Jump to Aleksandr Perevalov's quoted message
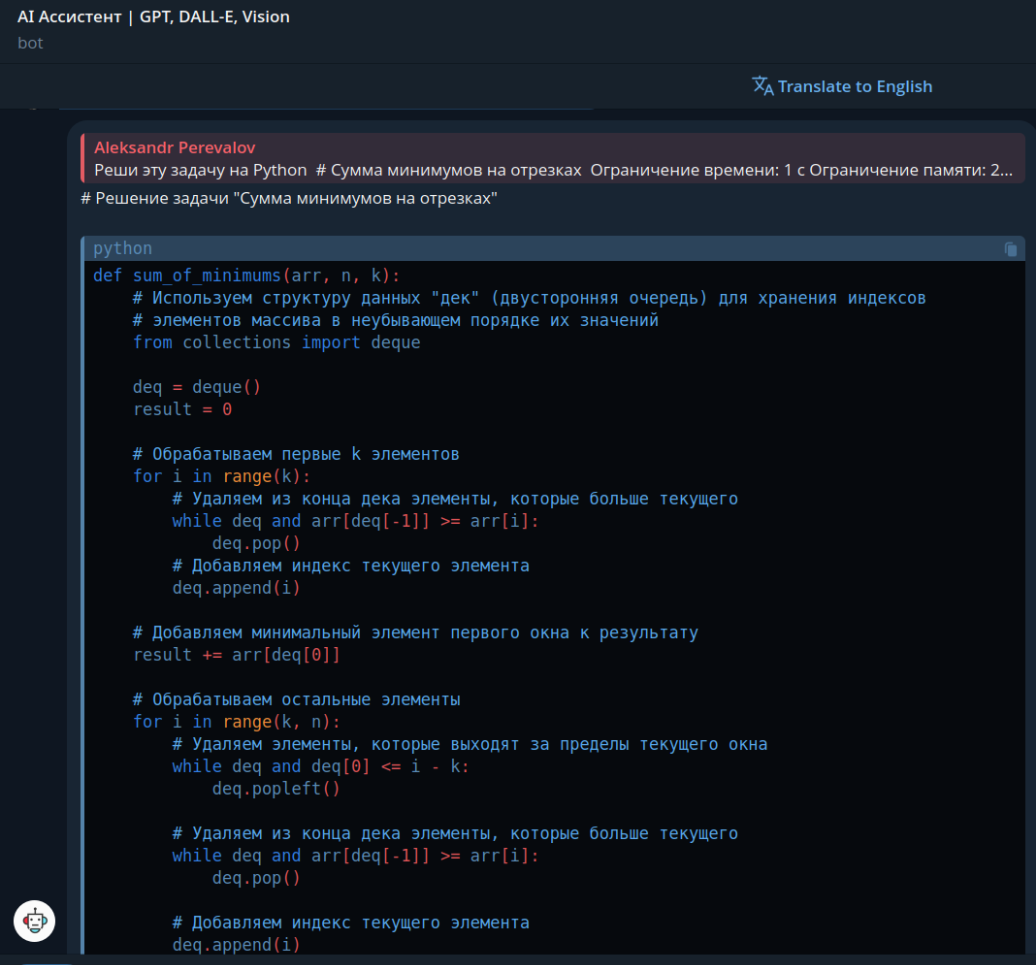 175,148
